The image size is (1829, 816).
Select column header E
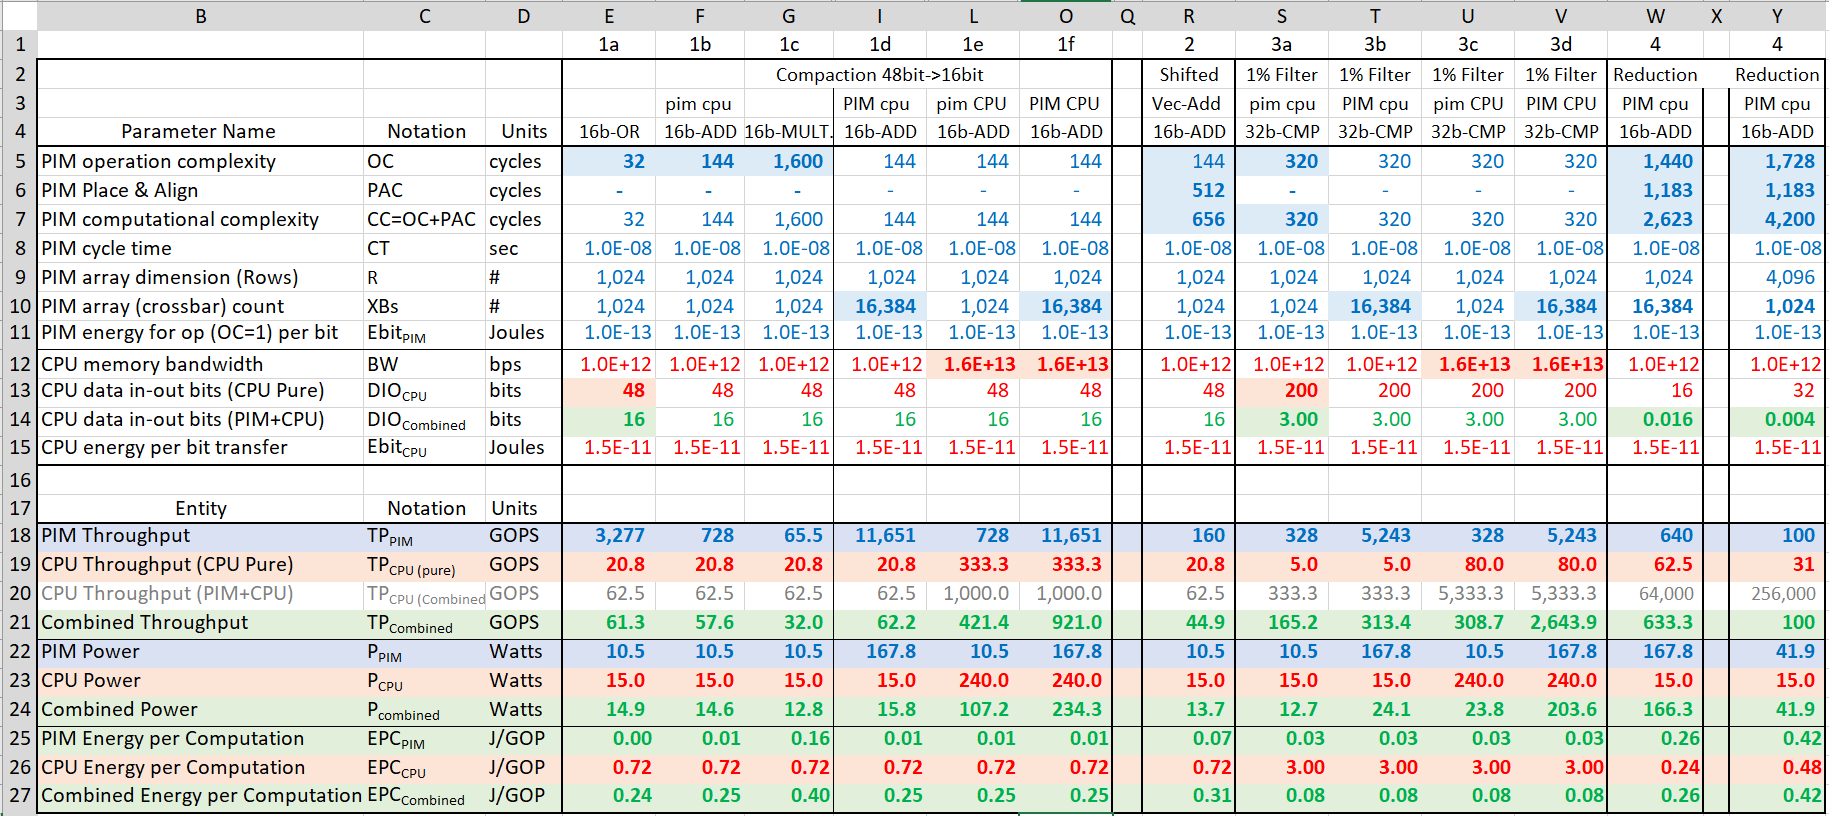609,16
